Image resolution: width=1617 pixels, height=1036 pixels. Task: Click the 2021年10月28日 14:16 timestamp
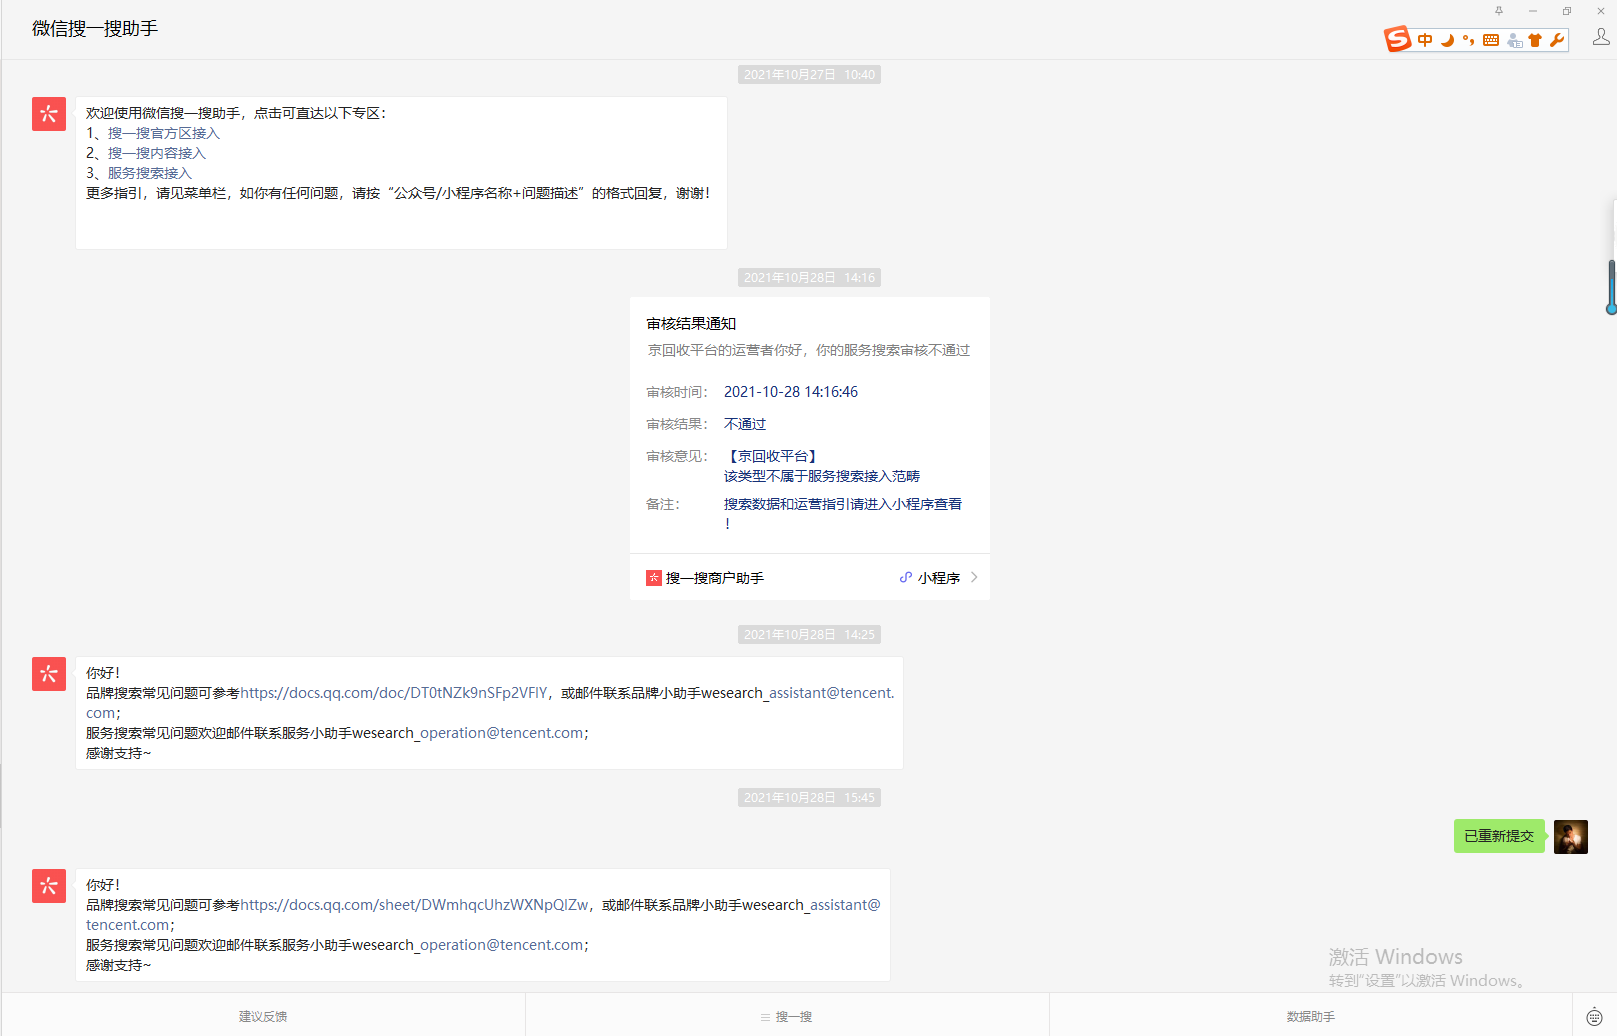coord(810,278)
